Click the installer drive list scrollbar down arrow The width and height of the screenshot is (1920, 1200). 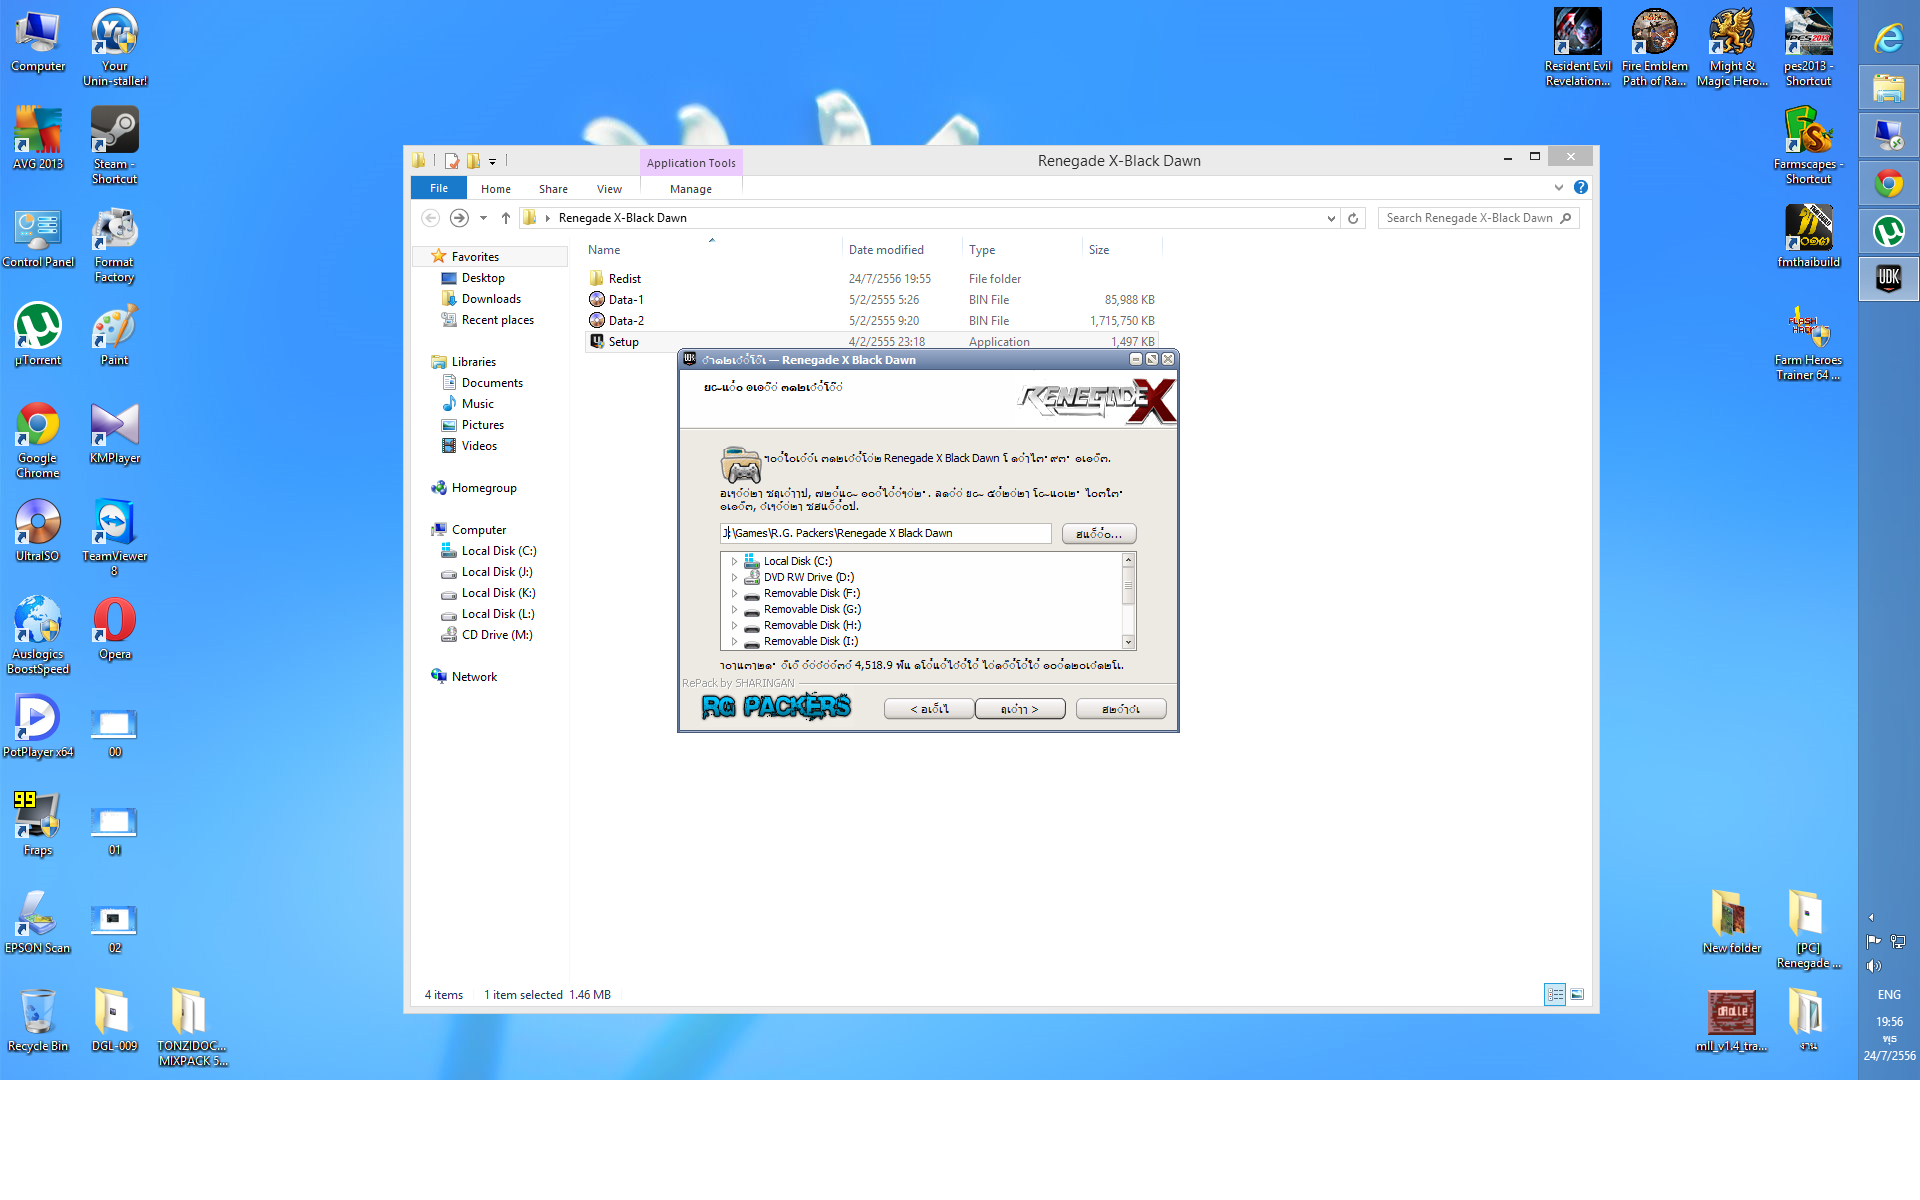point(1128,642)
